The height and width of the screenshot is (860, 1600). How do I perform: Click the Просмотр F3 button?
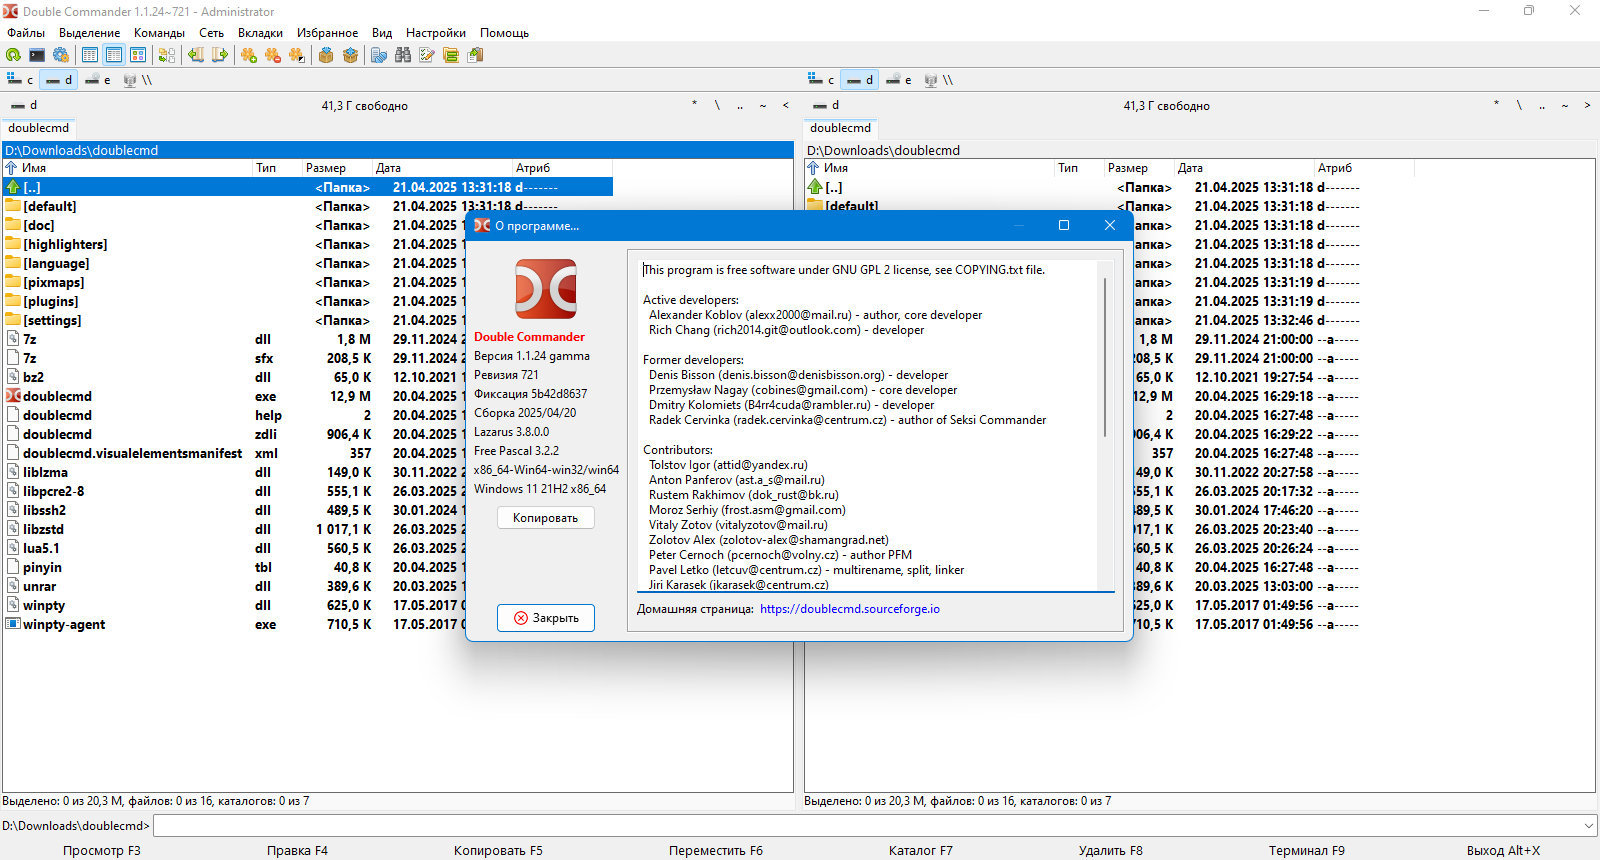102,851
